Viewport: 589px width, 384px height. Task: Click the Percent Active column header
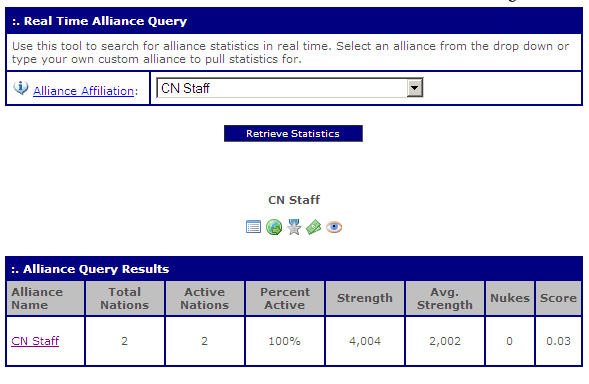[x=285, y=298]
